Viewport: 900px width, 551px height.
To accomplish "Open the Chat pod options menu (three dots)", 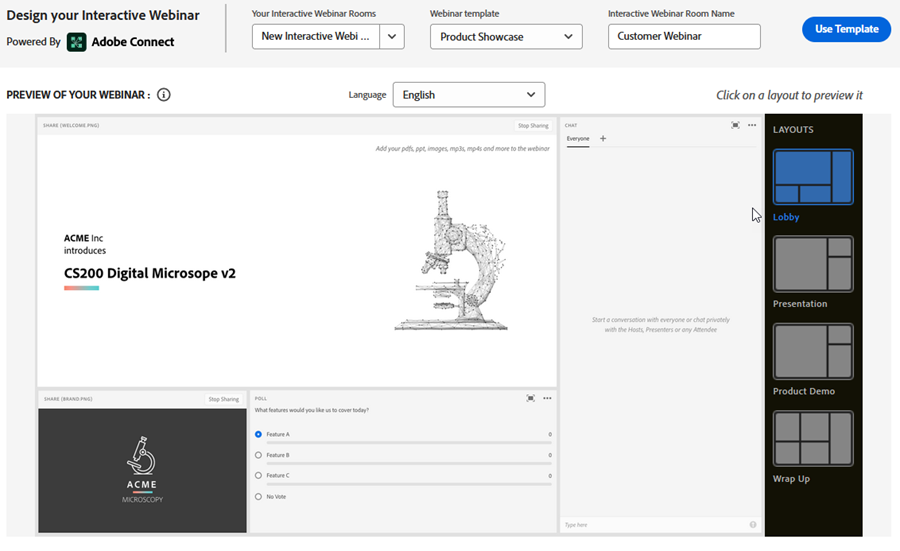I will 752,125.
